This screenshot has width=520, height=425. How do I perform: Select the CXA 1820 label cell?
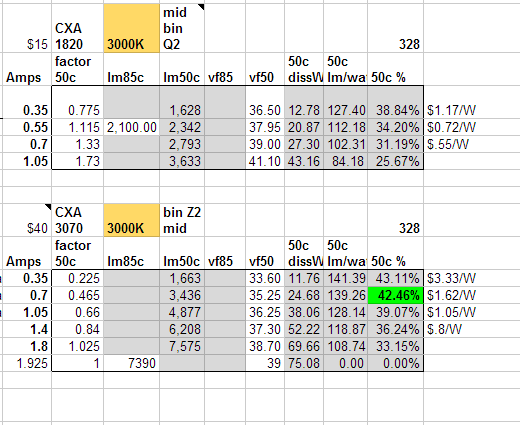78,28
